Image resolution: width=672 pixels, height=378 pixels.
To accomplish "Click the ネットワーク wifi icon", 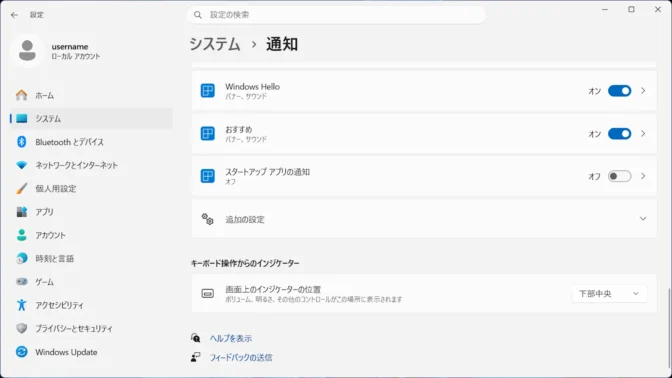I will (21, 165).
